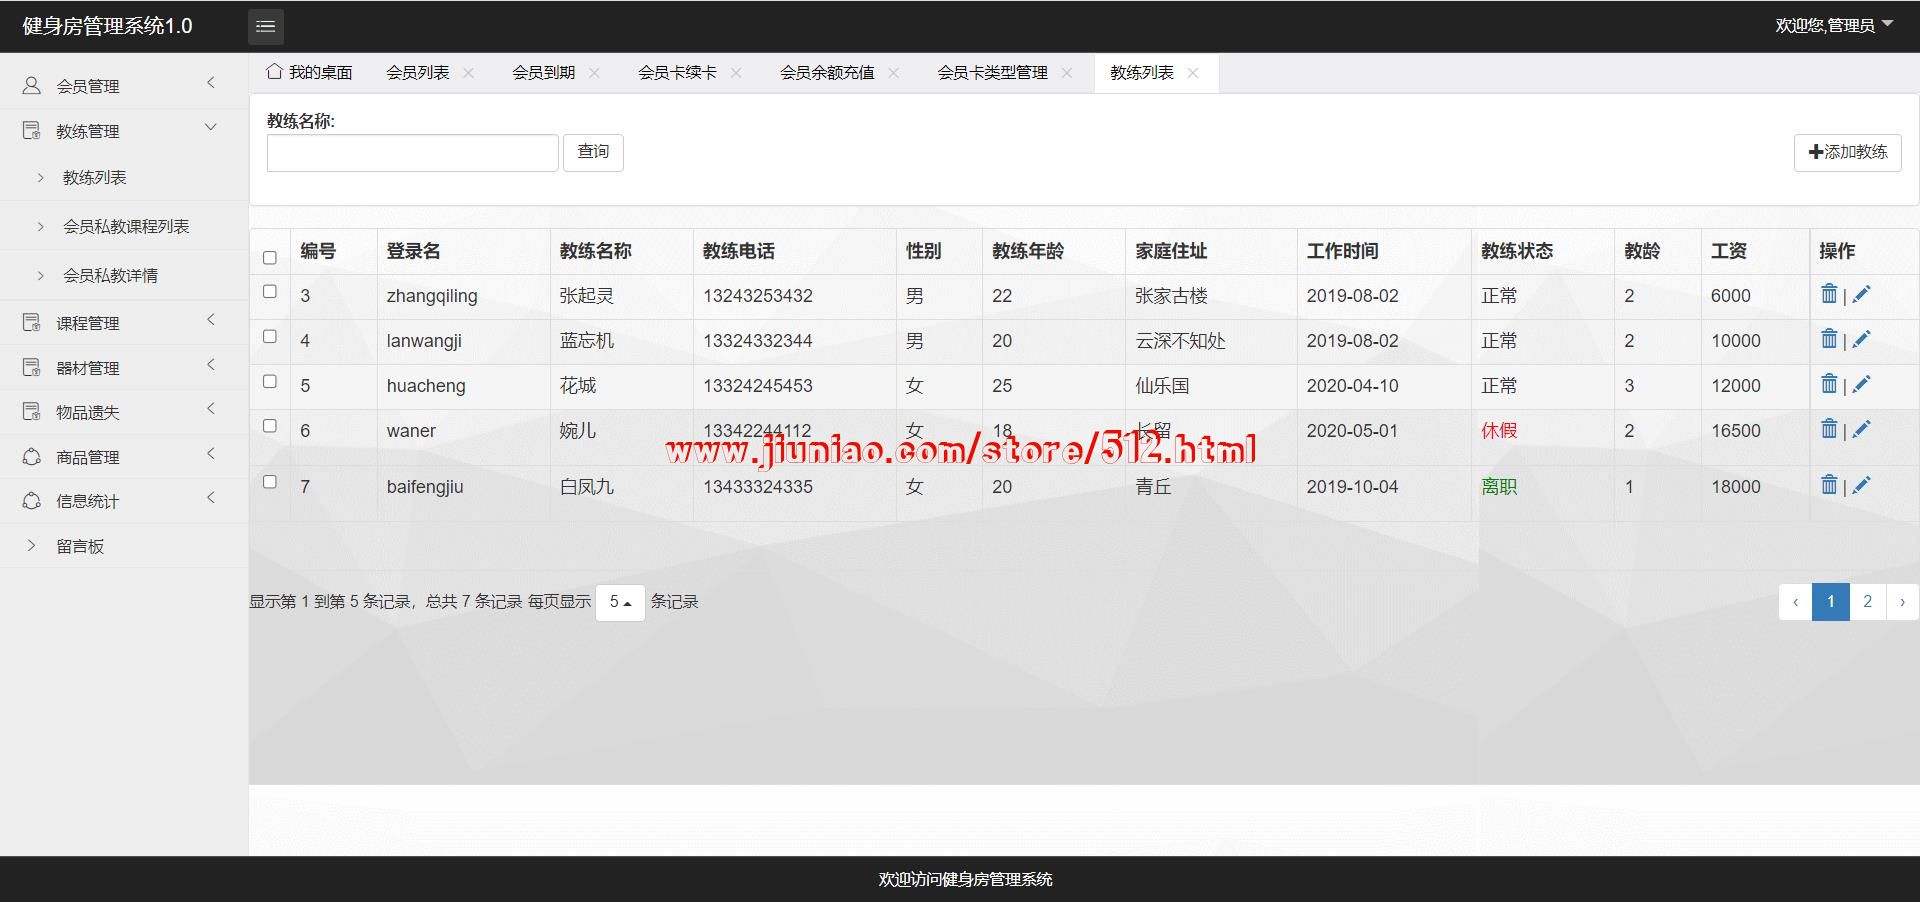The image size is (1920, 902).
Task: Close the 教练列表 tab using X icon
Action: click(x=1192, y=73)
